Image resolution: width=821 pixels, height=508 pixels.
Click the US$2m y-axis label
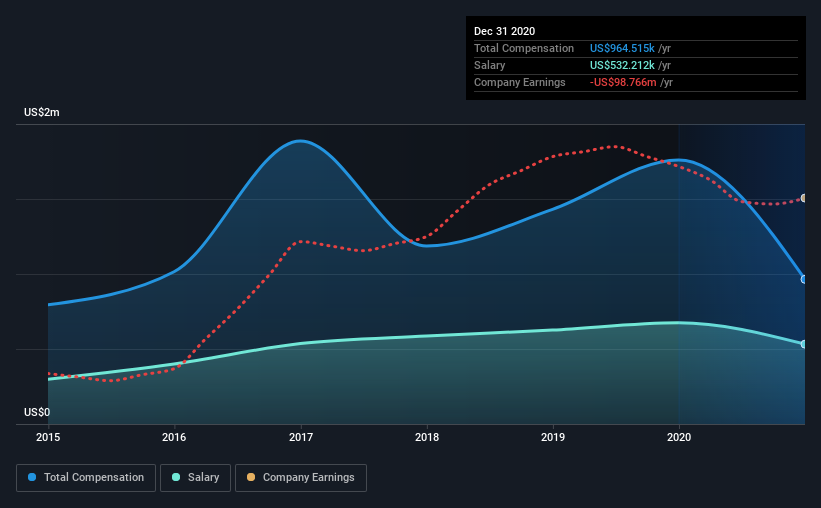point(42,113)
